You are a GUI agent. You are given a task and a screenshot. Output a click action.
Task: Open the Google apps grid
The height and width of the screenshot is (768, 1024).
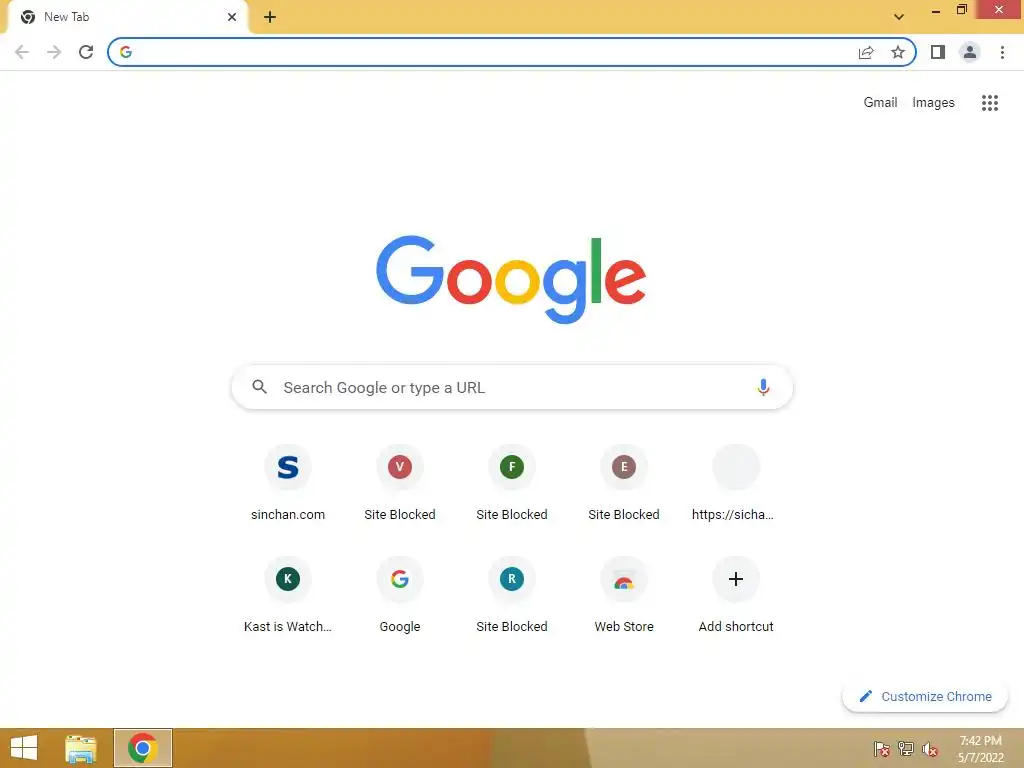[x=990, y=103]
